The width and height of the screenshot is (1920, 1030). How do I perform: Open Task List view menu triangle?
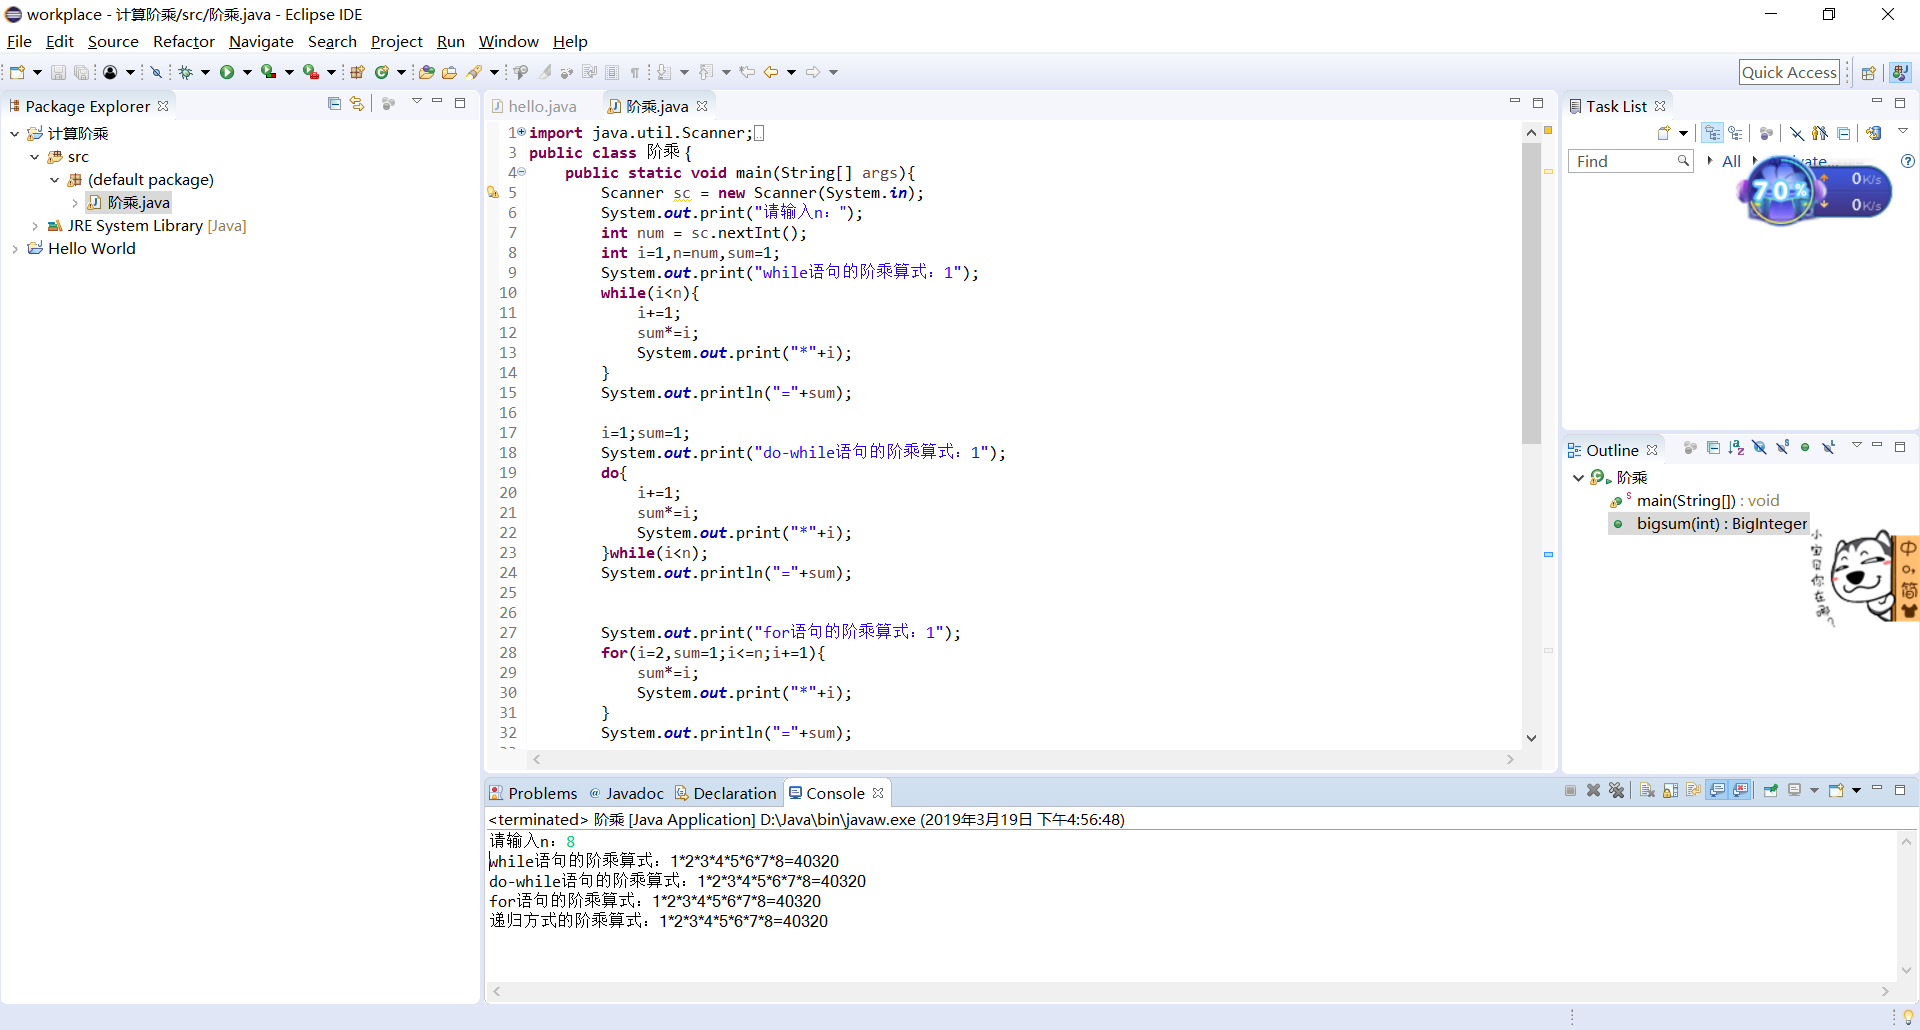pos(1903,132)
